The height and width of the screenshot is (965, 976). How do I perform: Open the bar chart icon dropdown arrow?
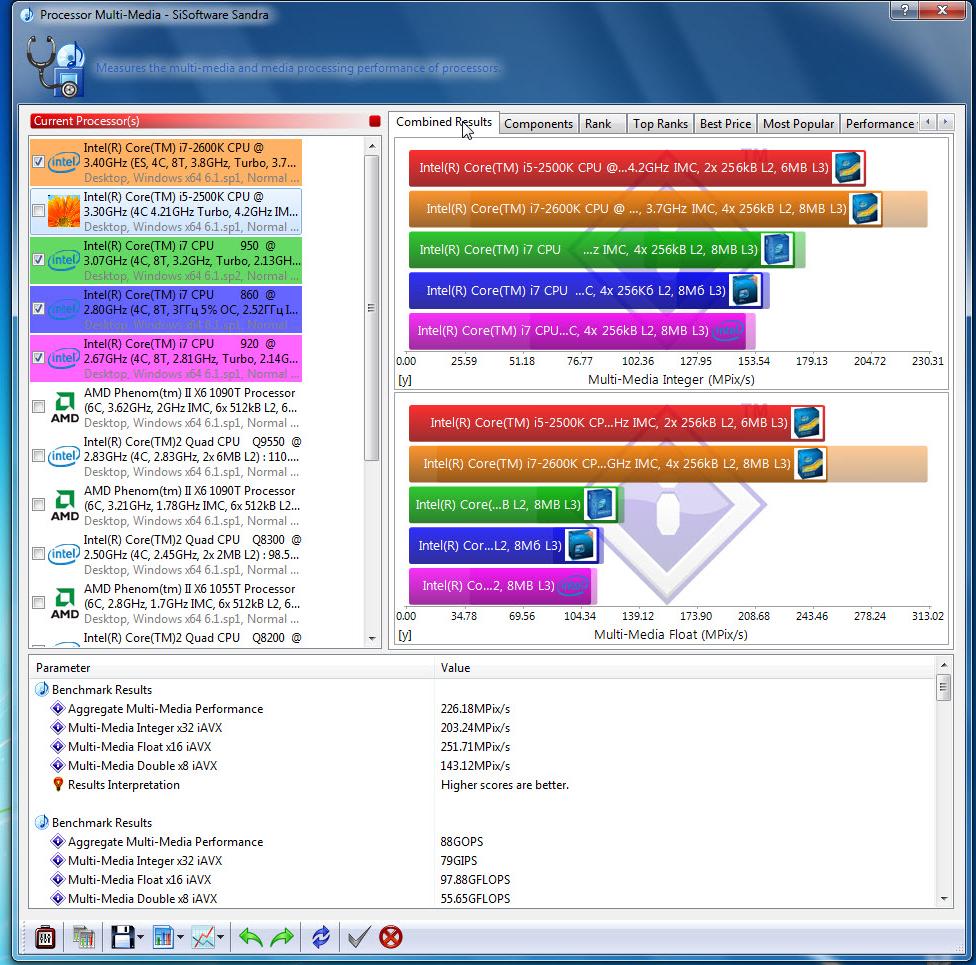click(x=180, y=937)
